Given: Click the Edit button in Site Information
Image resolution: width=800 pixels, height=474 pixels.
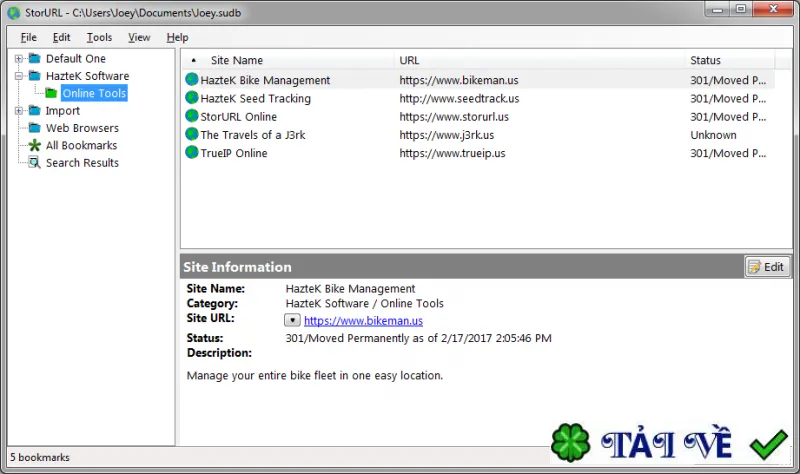Looking at the screenshot, I should 767,267.
